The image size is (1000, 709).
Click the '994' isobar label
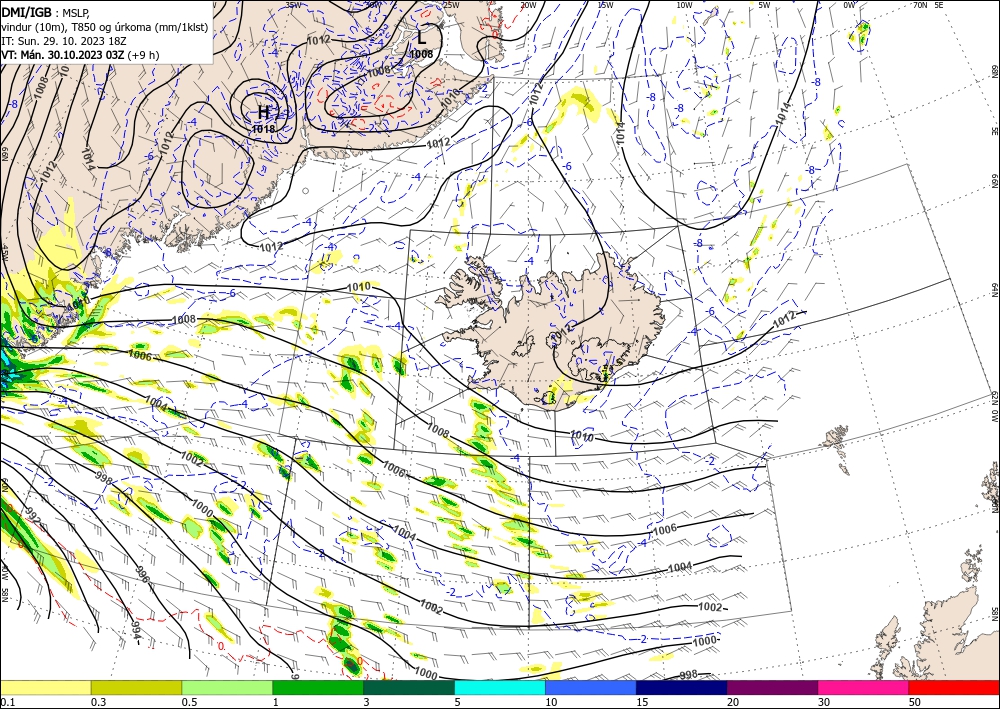coord(135,630)
